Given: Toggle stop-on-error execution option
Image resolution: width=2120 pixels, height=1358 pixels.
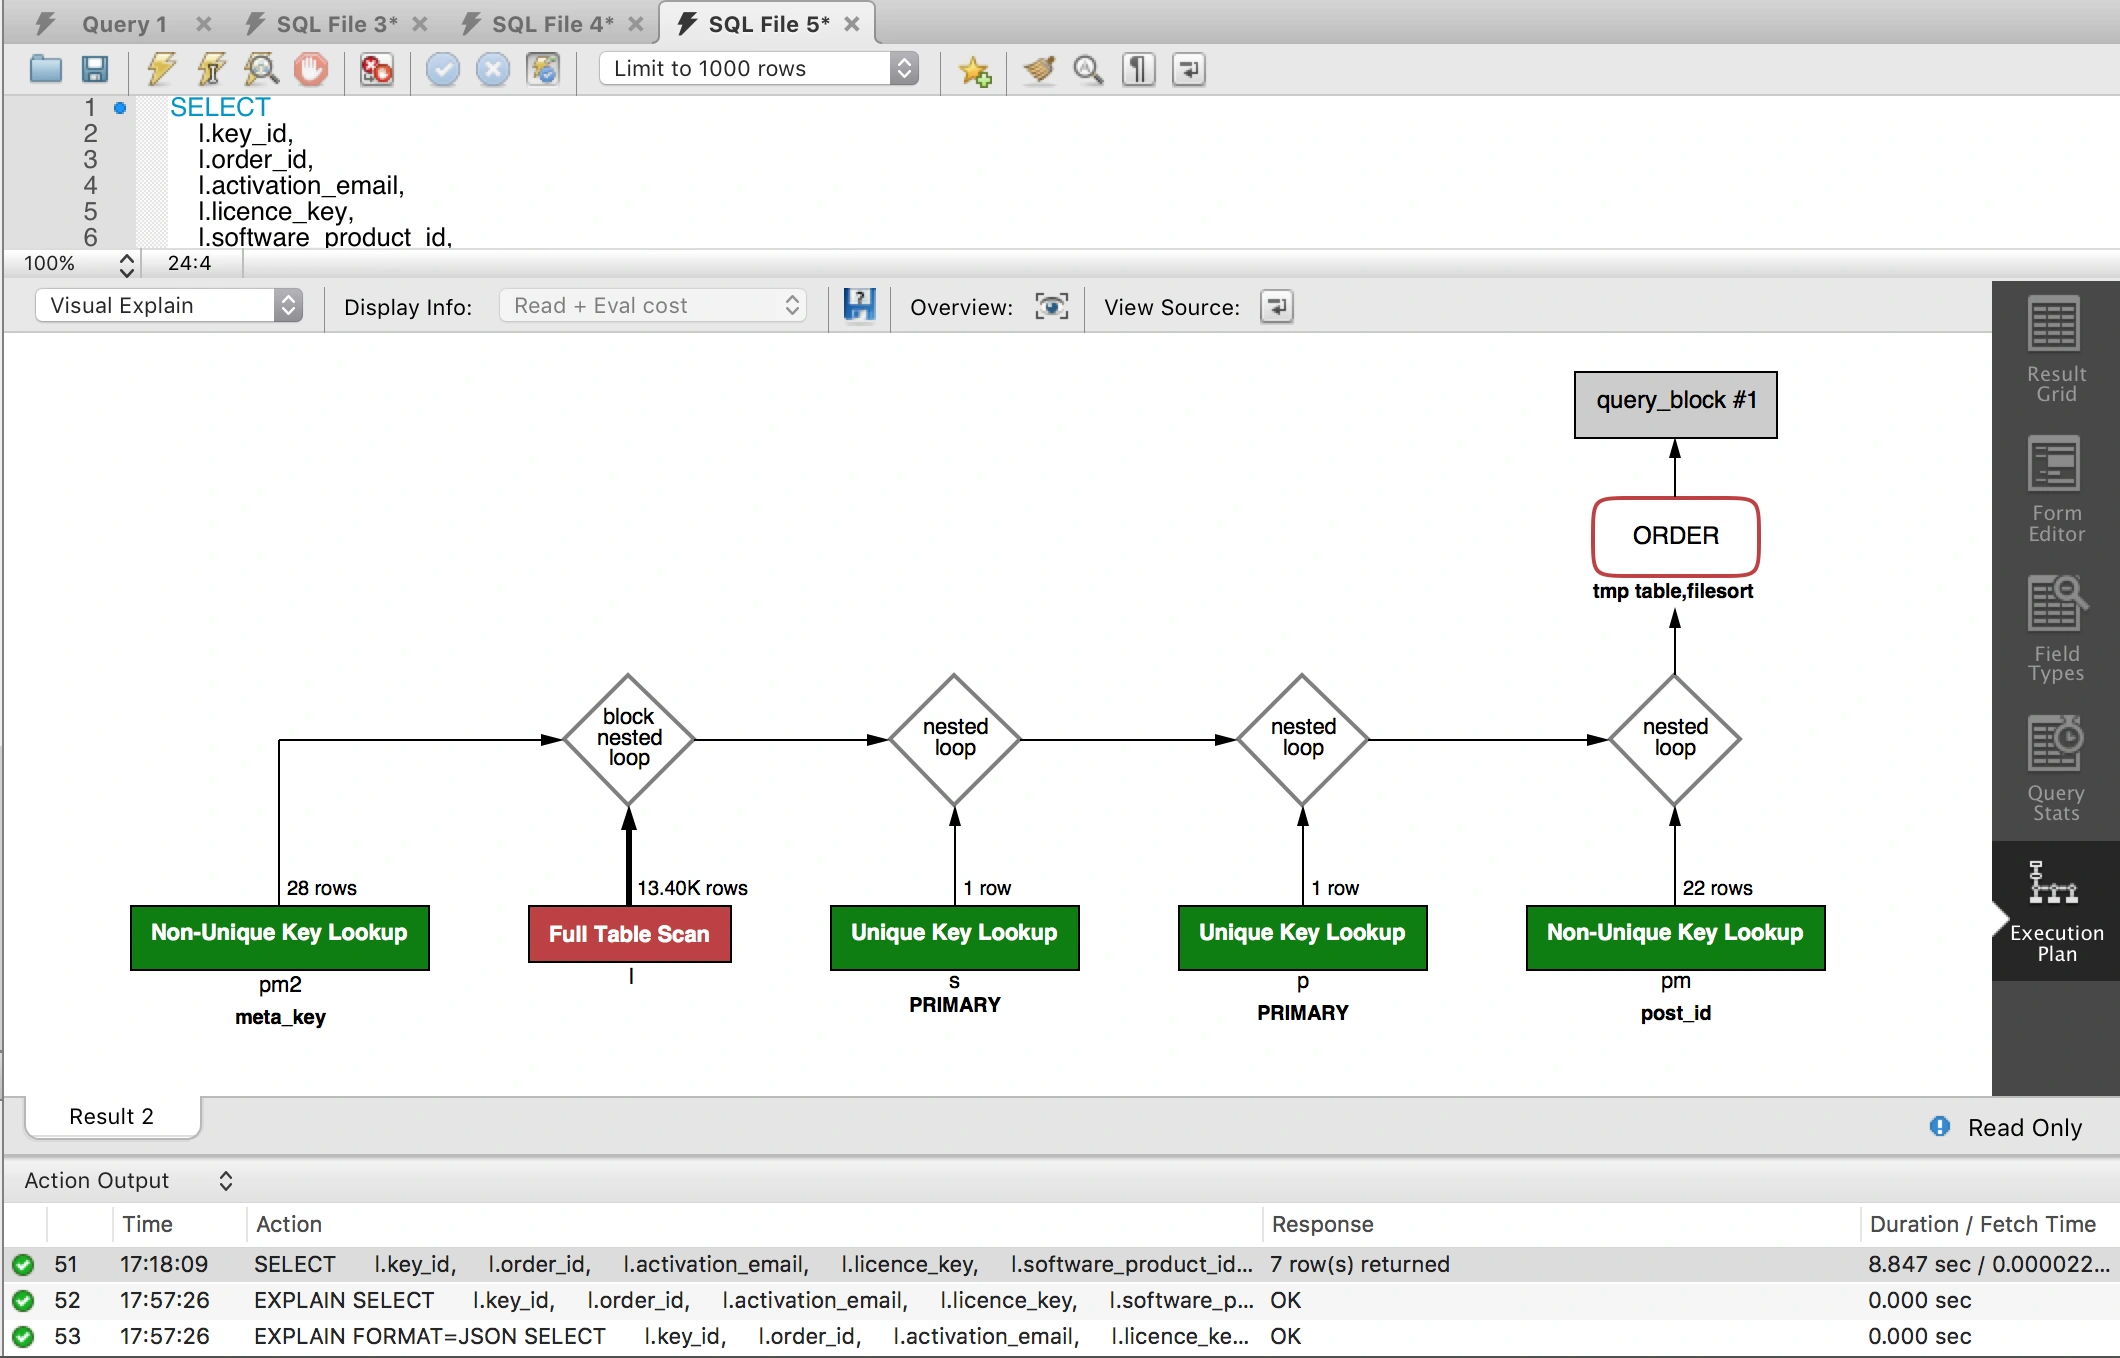Looking at the screenshot, I should coord(377,69).
